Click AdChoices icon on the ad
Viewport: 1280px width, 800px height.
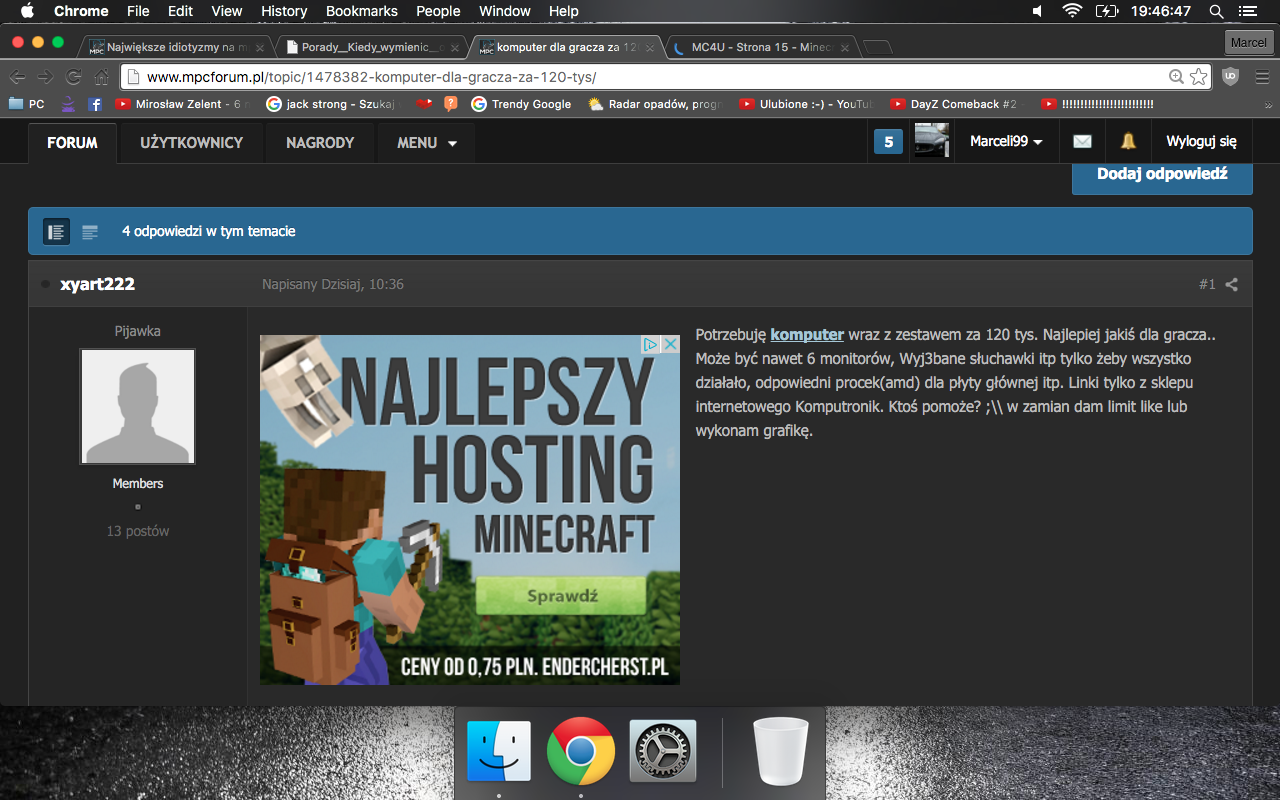pyautogui.click(x=650, y=344)
